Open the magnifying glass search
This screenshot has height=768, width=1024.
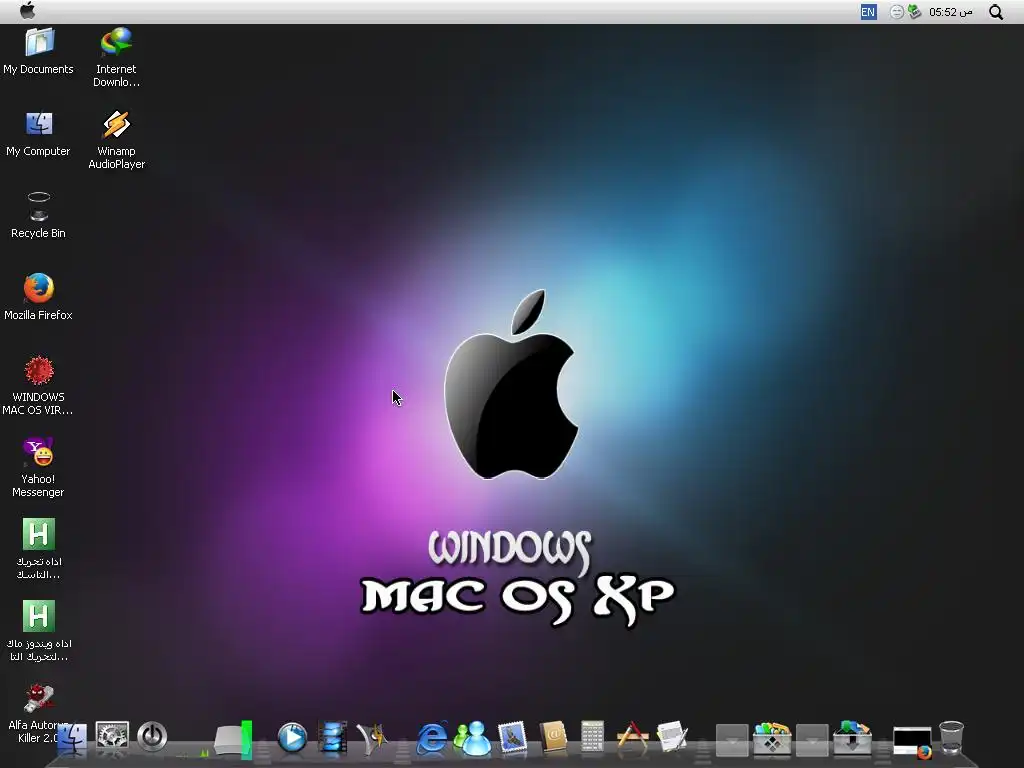[x=996, y=12]
